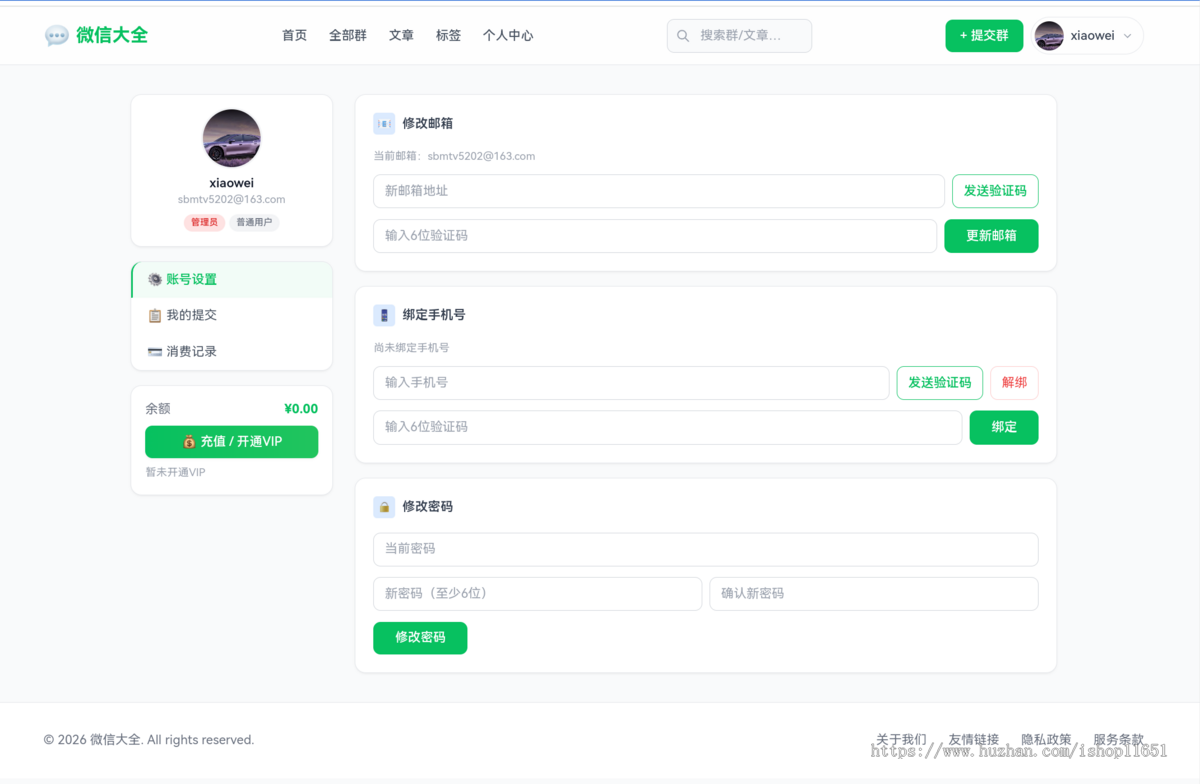Click the 微信大全 chat bubble logo icon
1200x784 pixels.
(x=57, y=36)
